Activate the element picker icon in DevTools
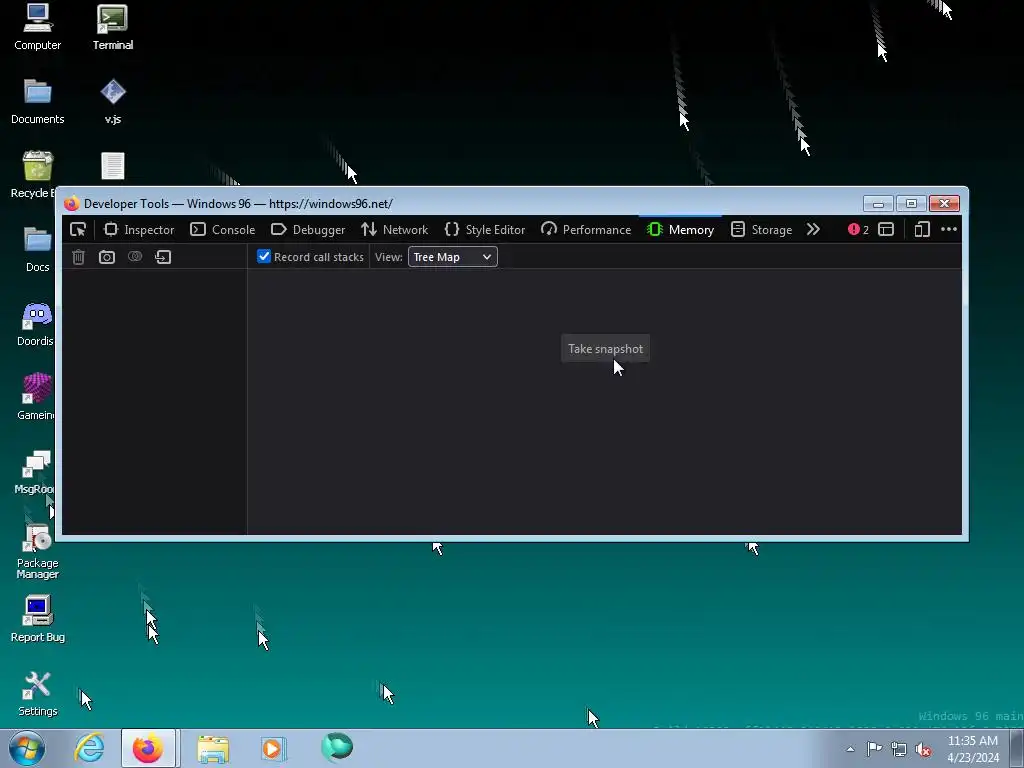Viewport: 1024px width, 768px height. pyautogui.click(x=78, y=230)
